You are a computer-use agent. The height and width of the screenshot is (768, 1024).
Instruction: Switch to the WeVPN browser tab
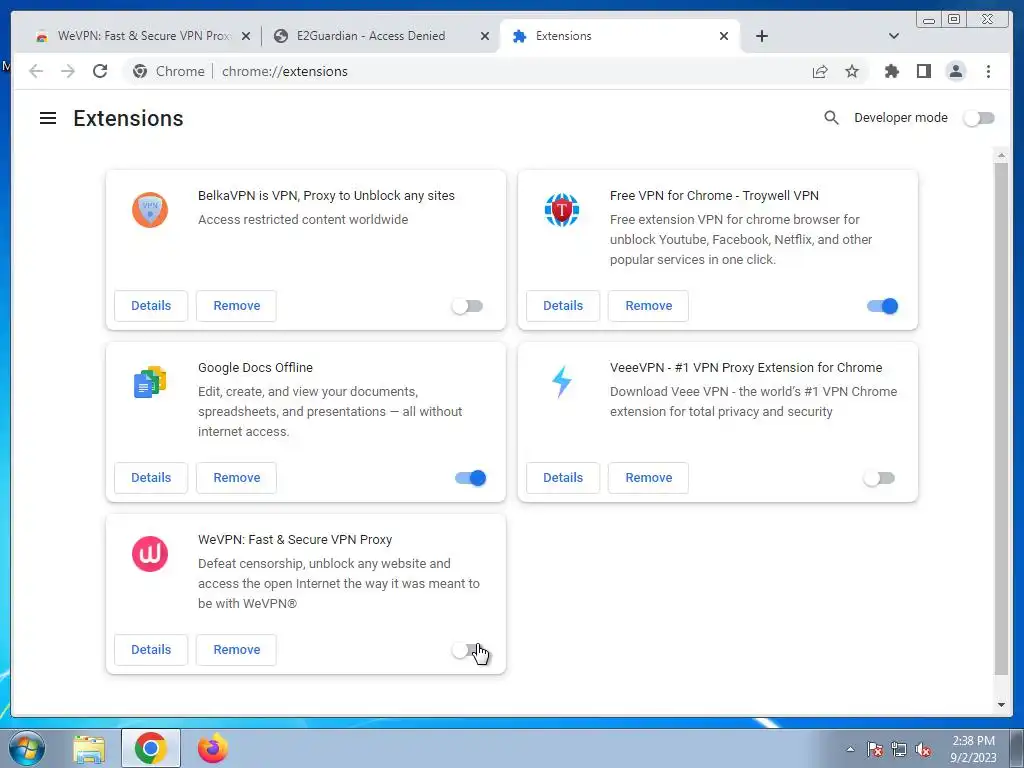[x=142, y=36]
